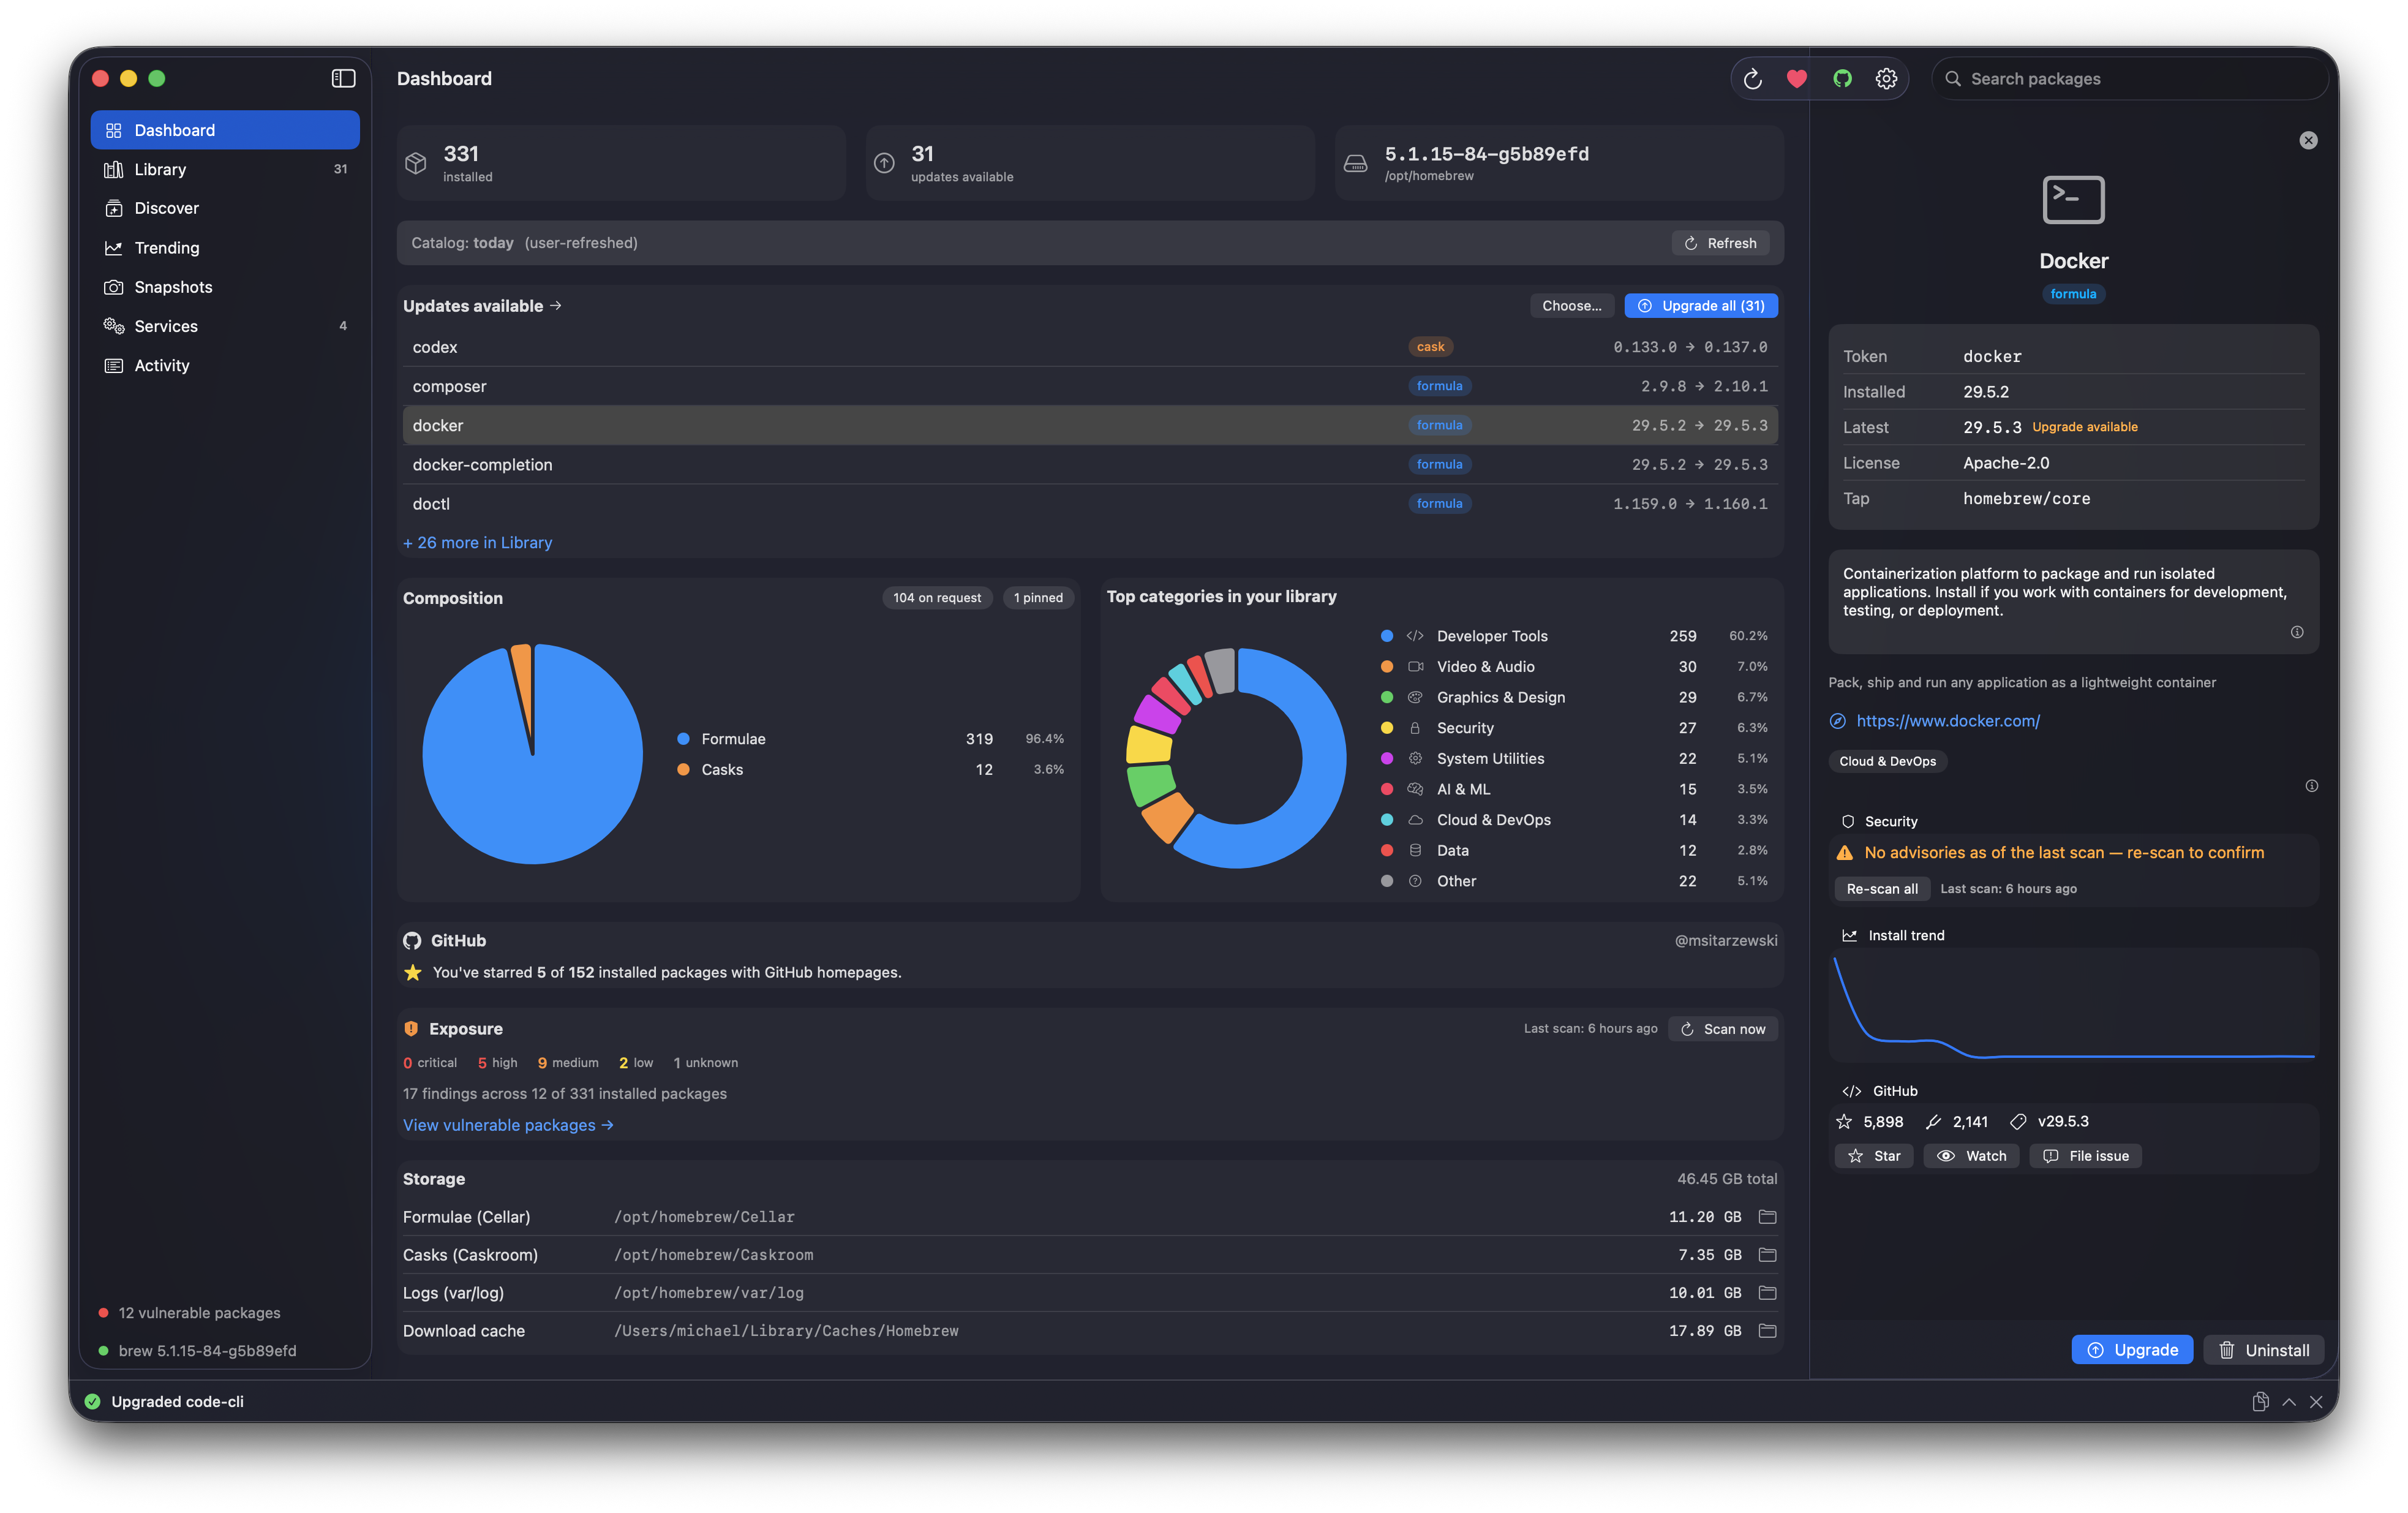The width and height of the screenshot is (2408, 1513).
Task: Click the installed packages box icon
Action: pyautogui.click(x=416, y=162)
